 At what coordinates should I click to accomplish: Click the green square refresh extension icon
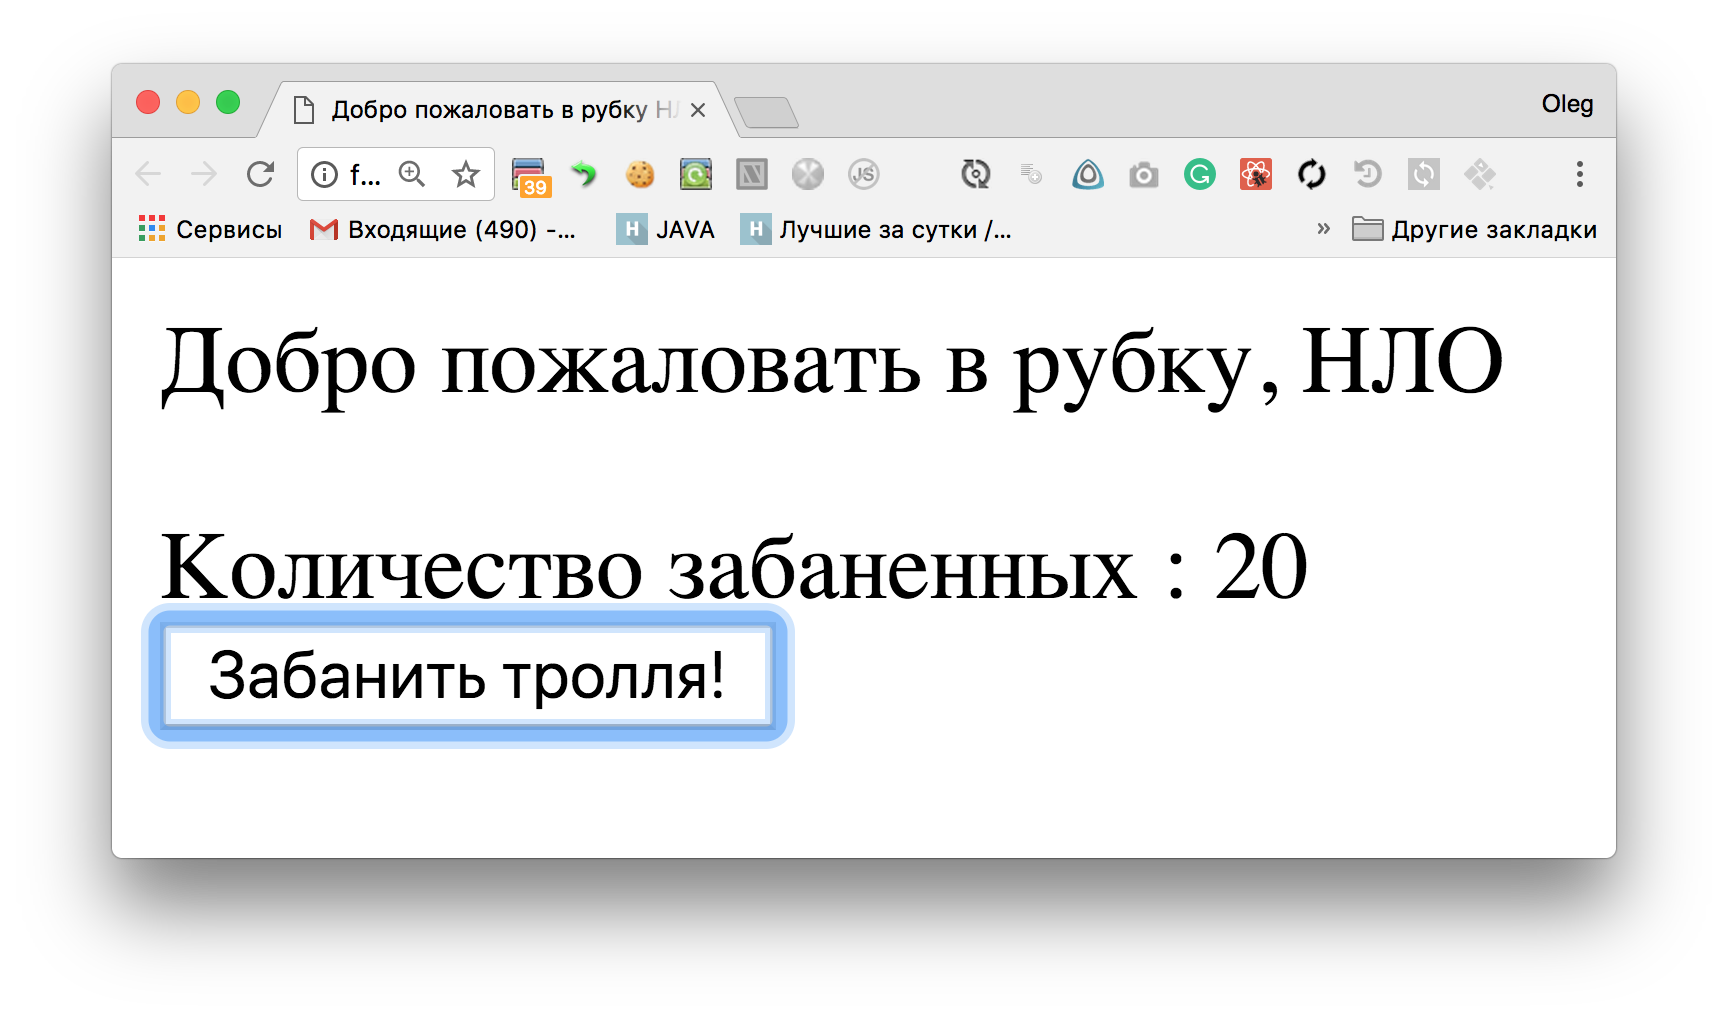coord(696,175)
